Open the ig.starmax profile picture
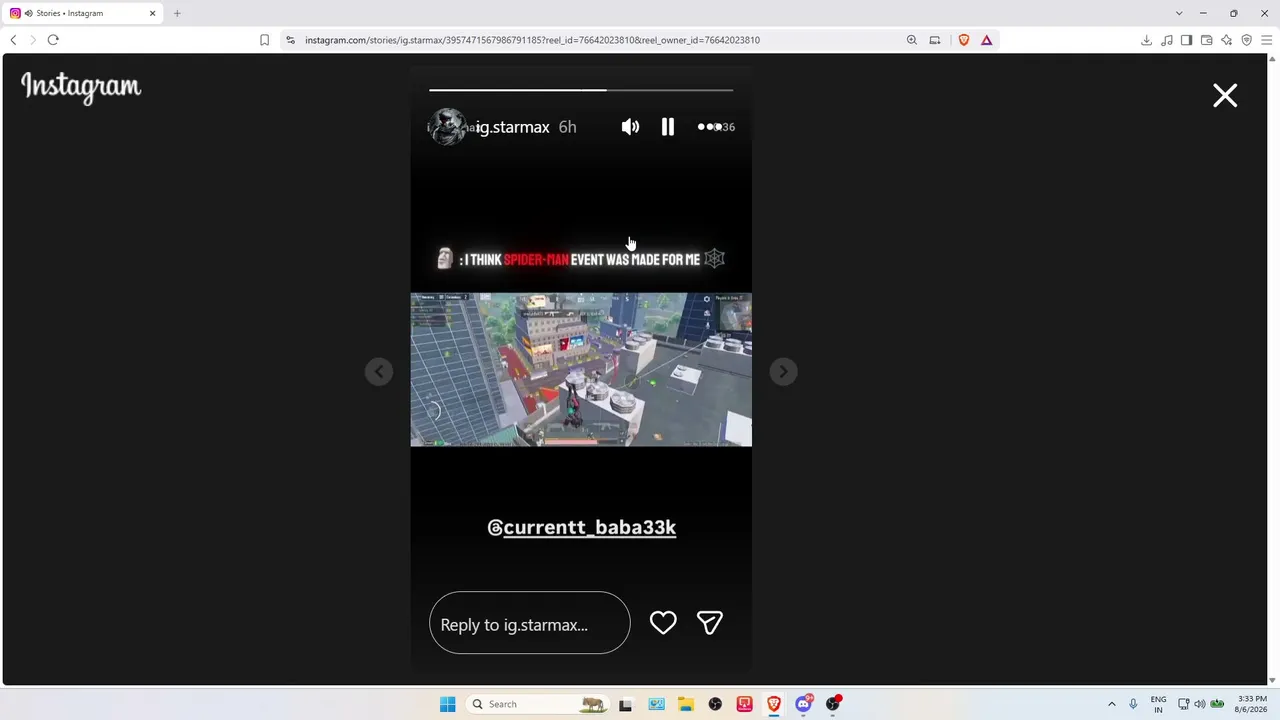 [447, 127]
